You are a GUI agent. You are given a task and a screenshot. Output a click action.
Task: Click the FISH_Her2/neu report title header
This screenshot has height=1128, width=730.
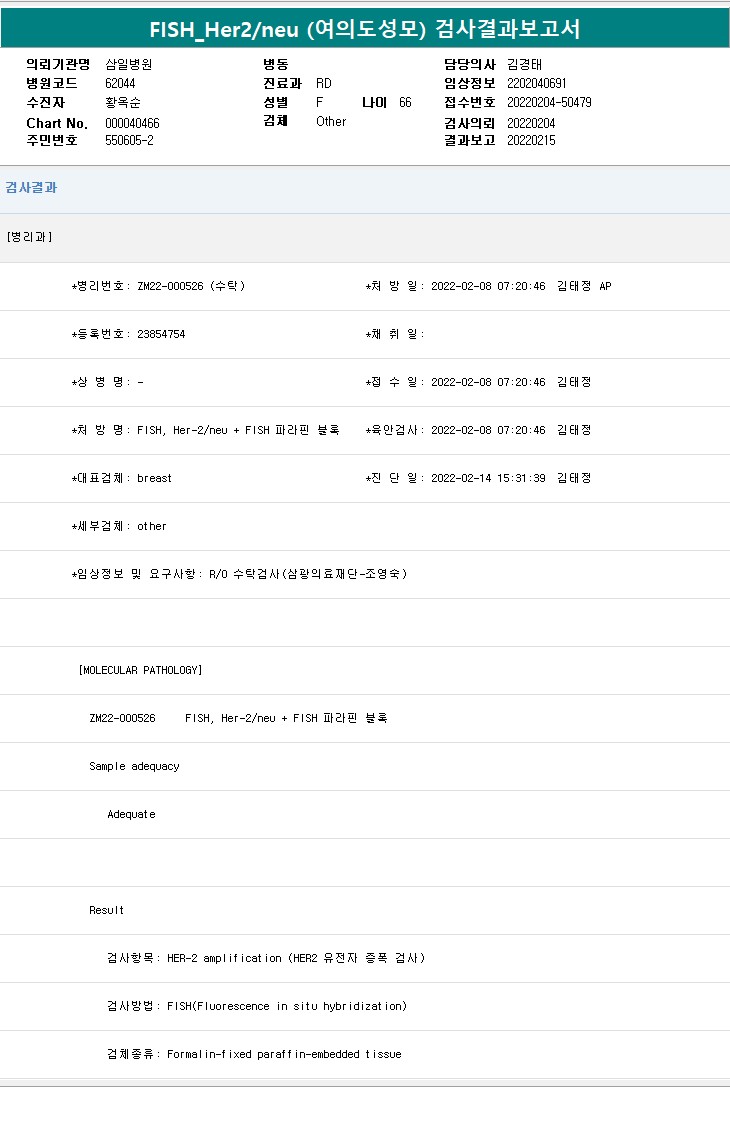tap(365, 29)
